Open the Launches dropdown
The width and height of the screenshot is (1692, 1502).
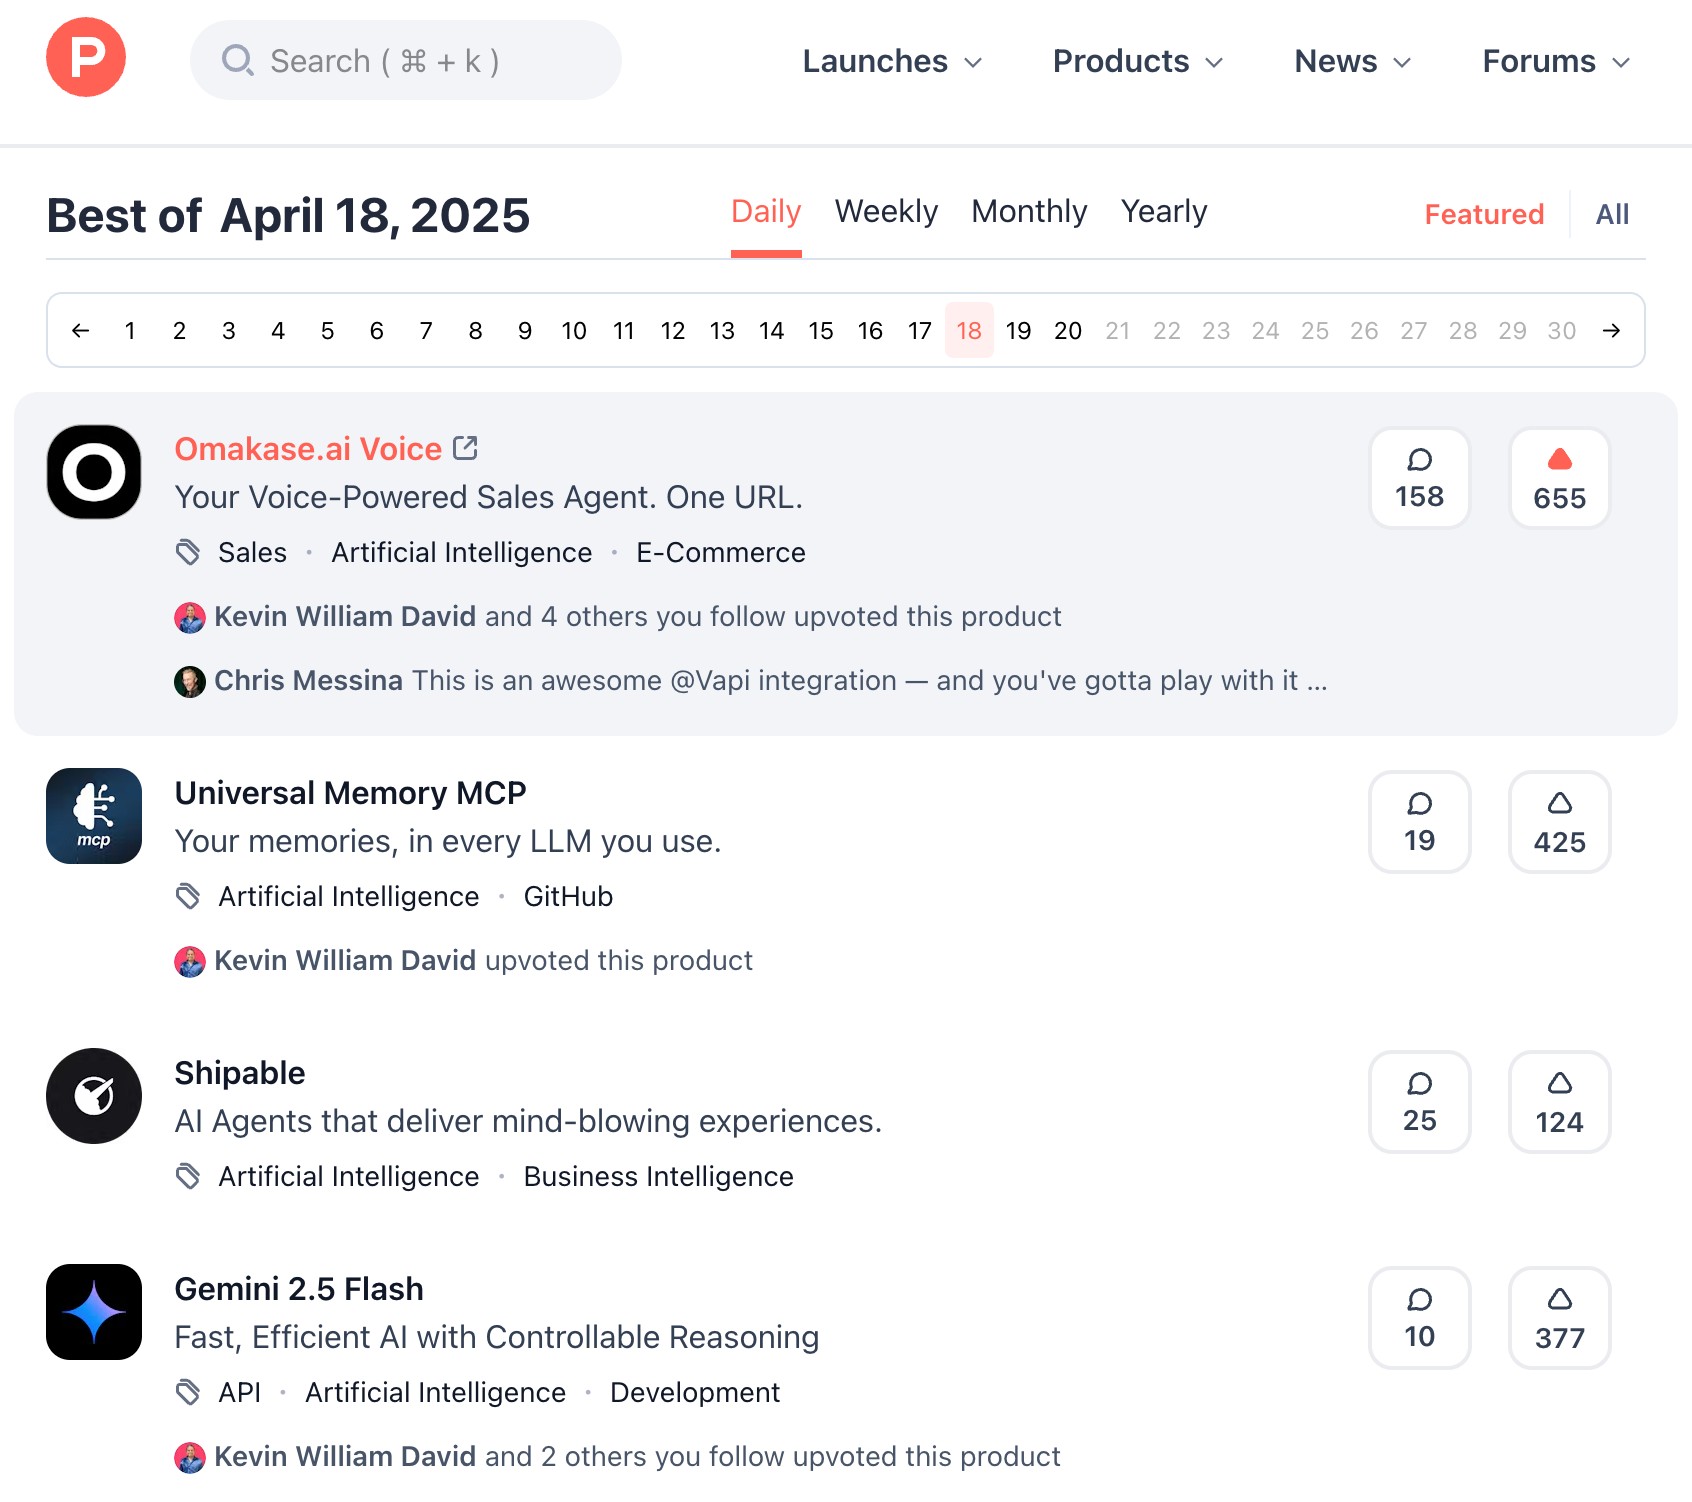tap(891, 61)
